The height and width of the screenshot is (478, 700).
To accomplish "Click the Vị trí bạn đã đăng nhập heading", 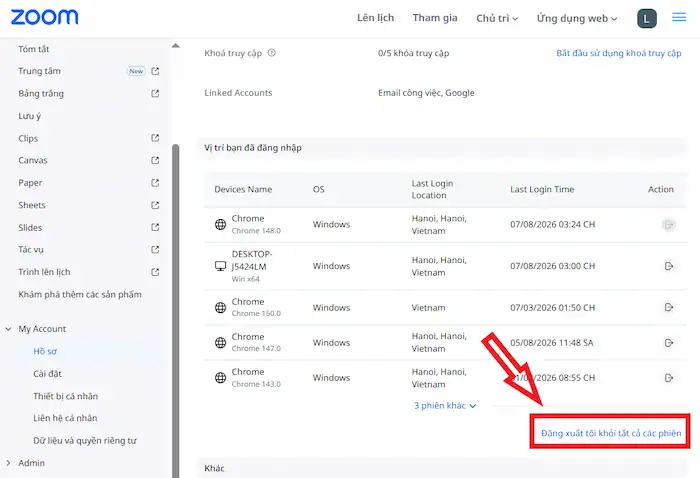I will 253,148.
